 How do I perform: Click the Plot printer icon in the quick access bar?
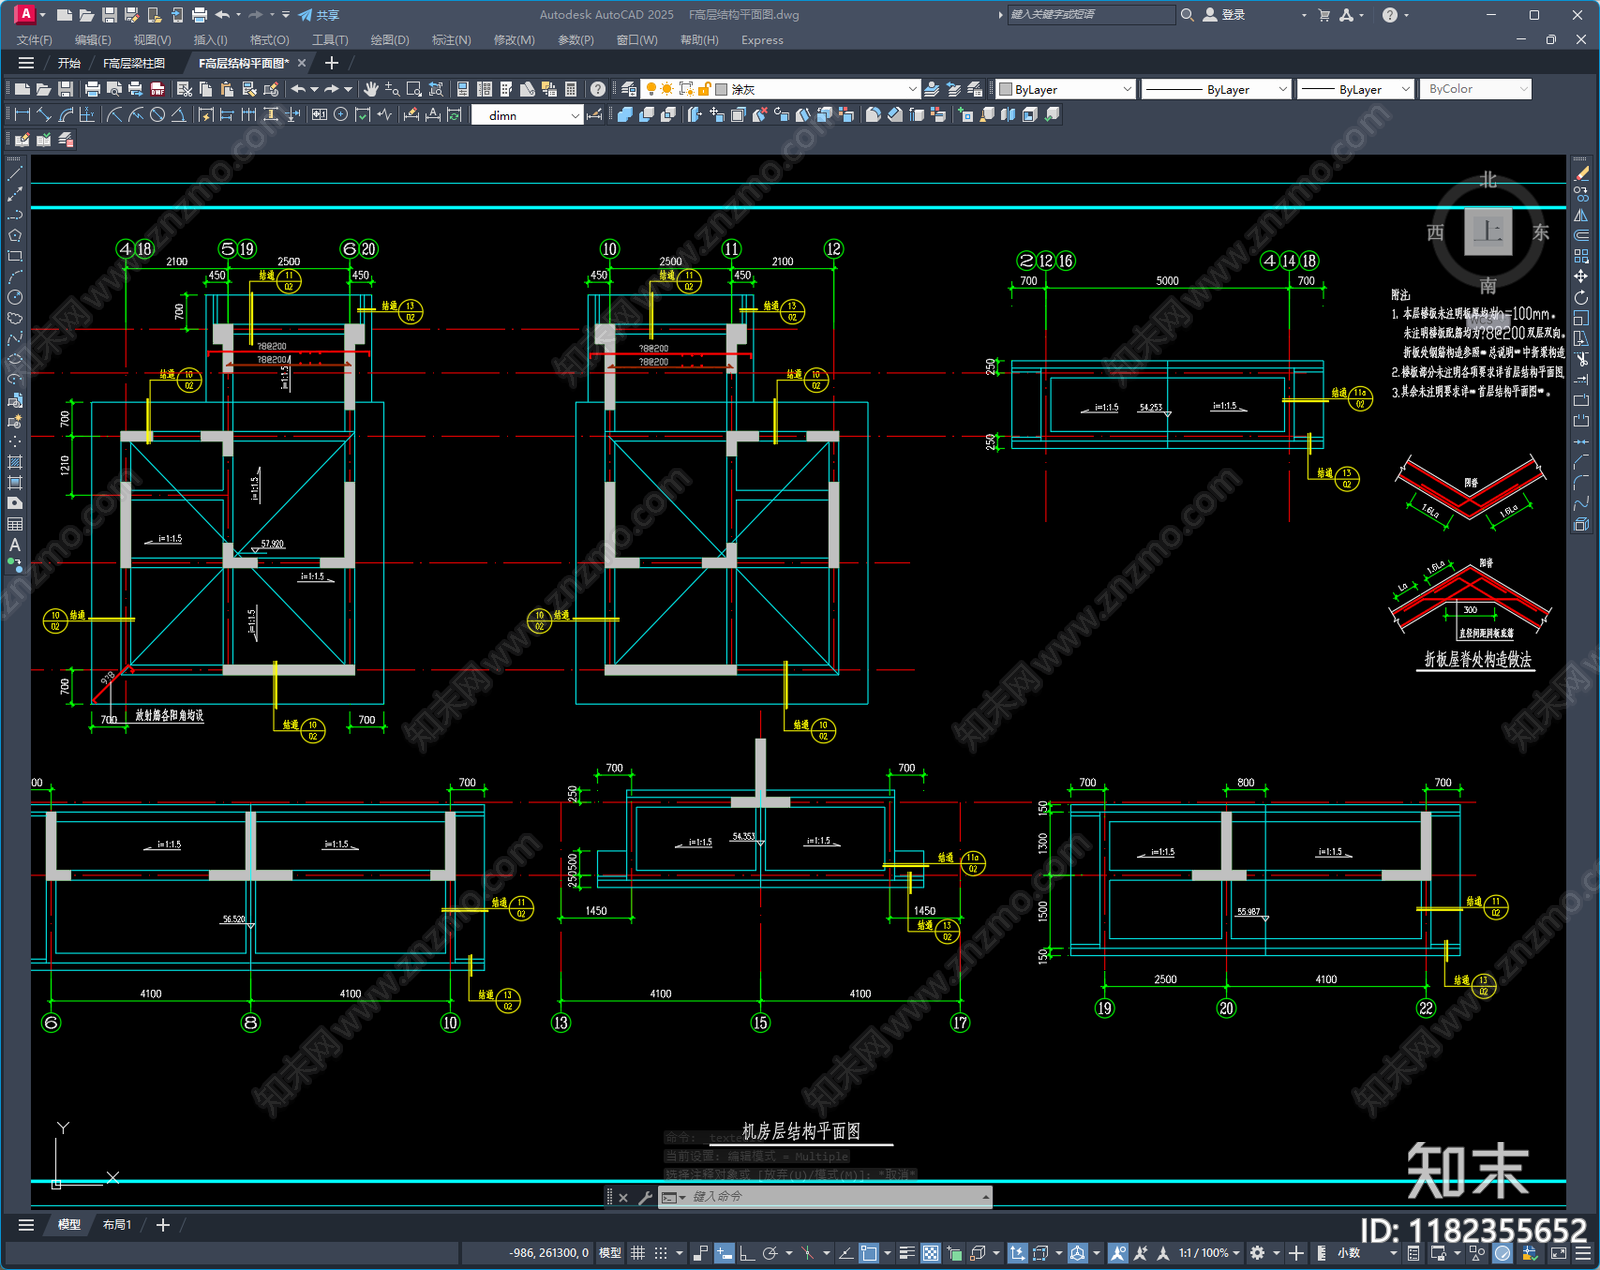pyautogui.click(x=199, y=15)
